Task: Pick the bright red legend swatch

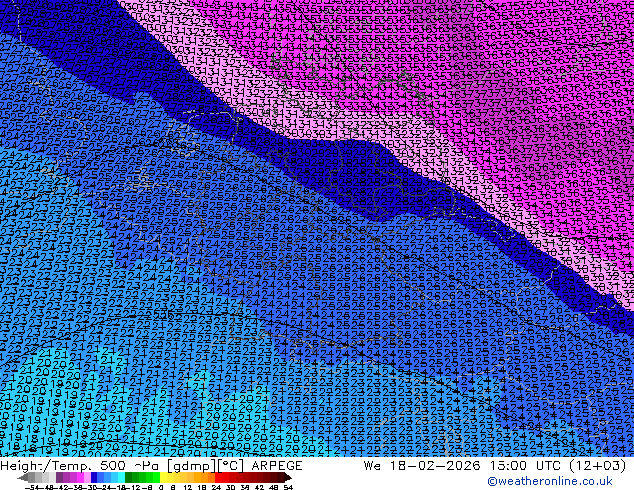Action: tap(218, 477)
